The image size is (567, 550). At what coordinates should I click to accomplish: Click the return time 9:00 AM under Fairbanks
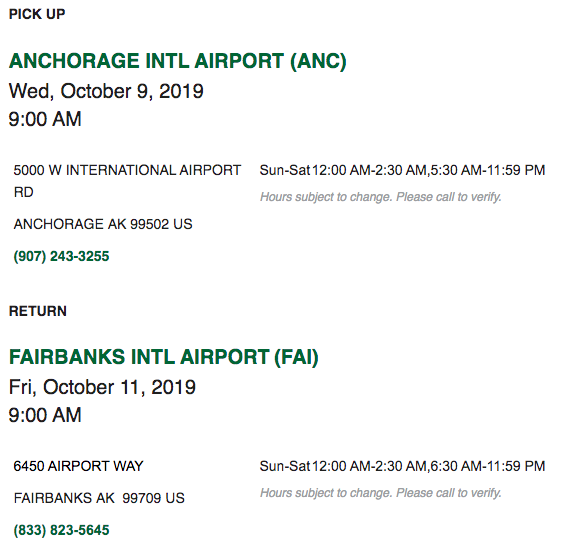click(45, 415)
